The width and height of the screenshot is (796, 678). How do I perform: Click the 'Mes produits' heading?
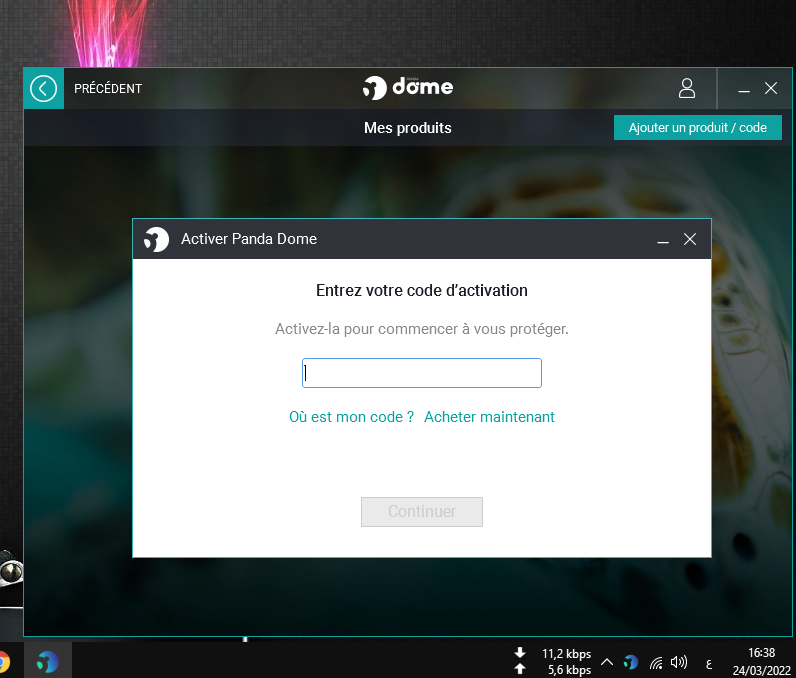[x=408, y=128]
